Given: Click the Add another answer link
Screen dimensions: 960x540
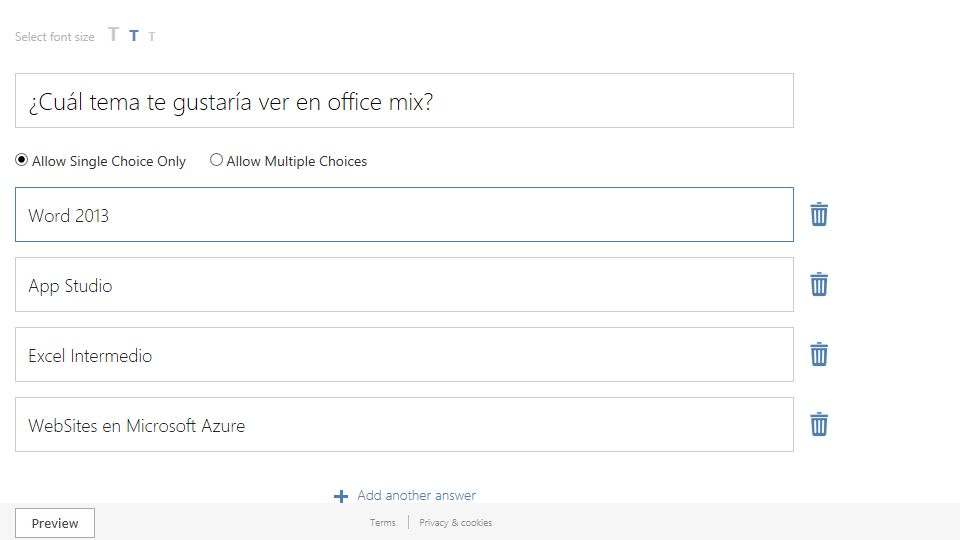Looking at the screenshot, I should coord(416,495).
